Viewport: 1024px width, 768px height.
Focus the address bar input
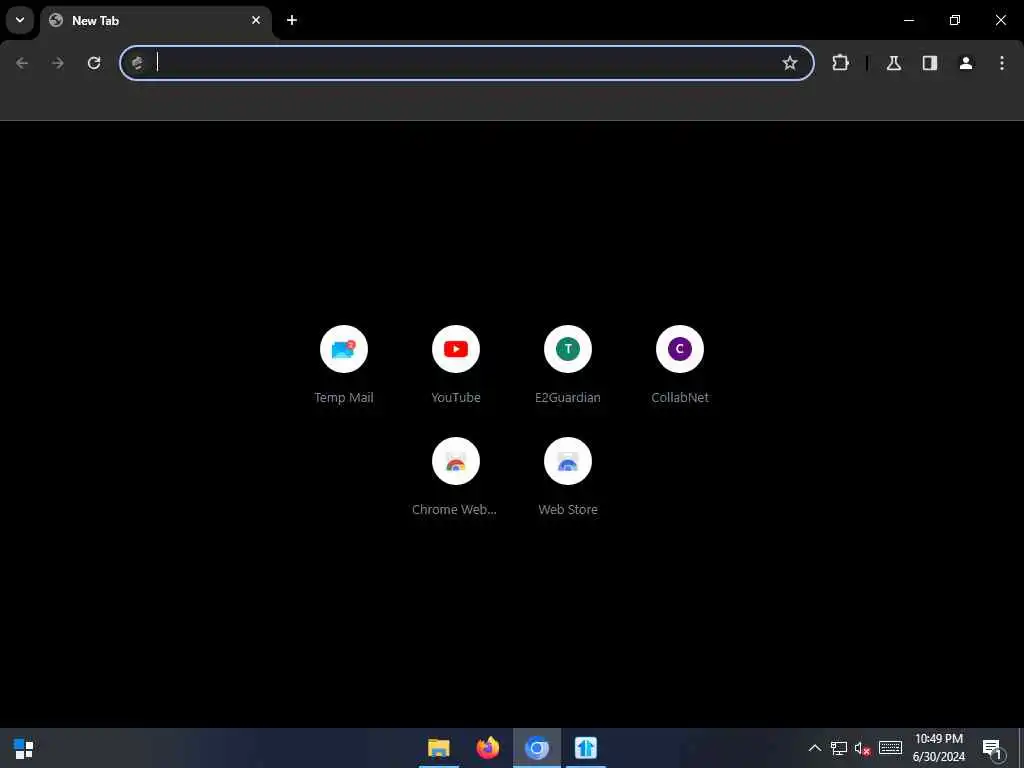point(466,63)
